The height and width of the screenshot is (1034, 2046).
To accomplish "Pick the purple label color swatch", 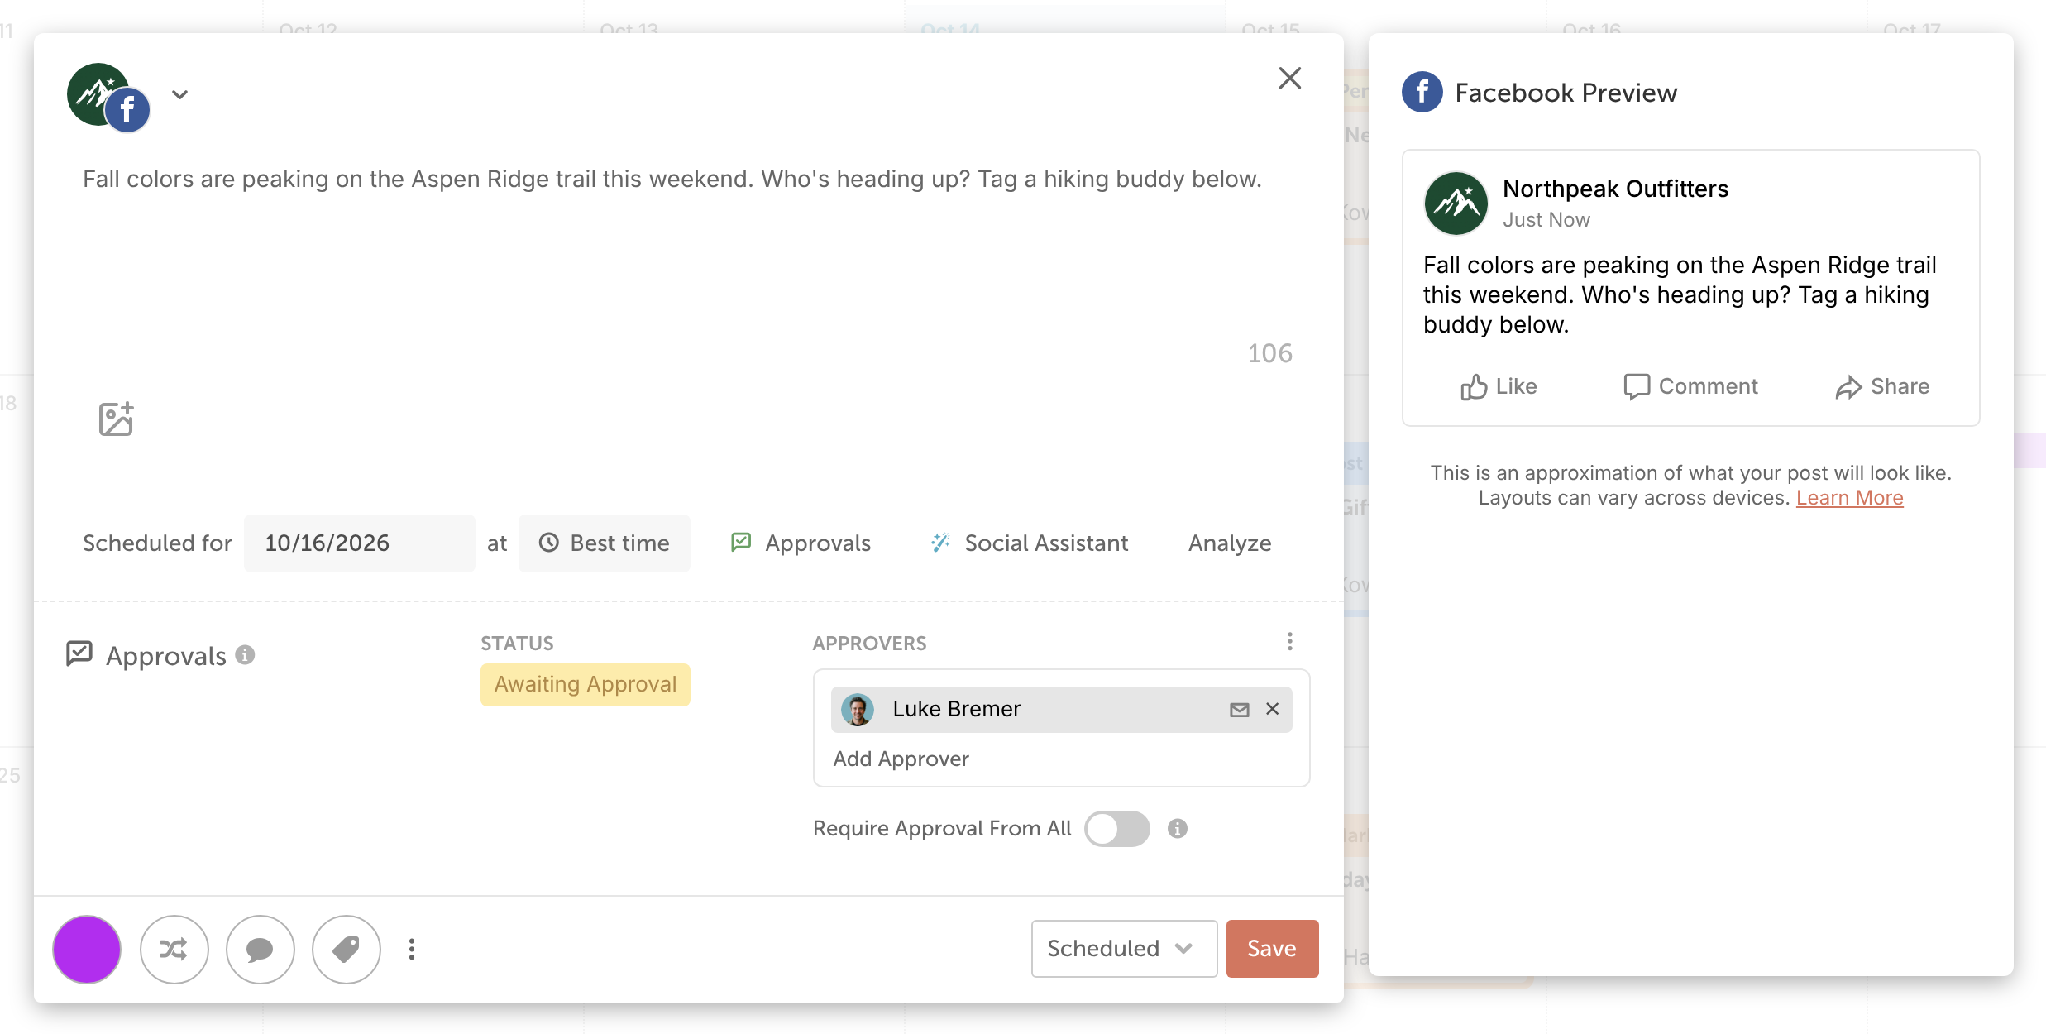I will tap(87, 949).
